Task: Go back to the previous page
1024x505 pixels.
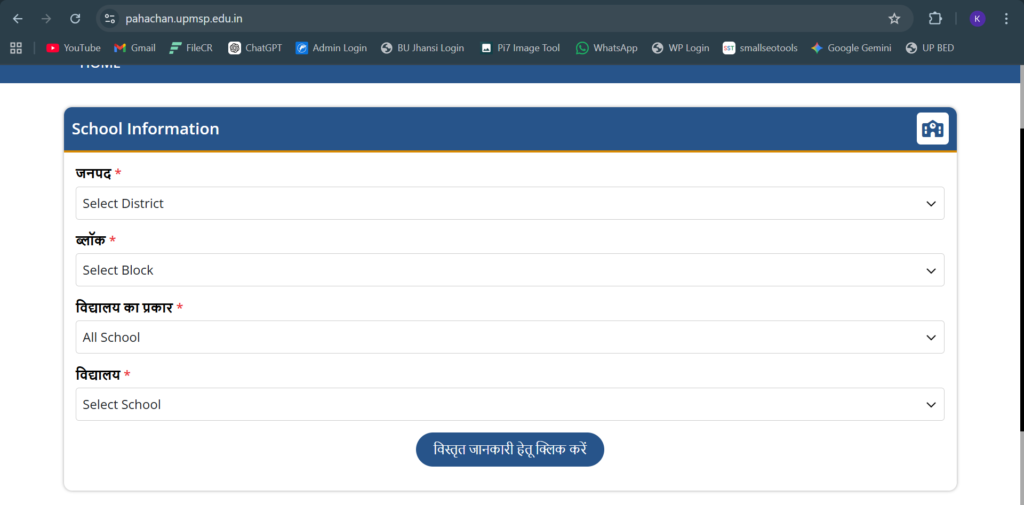Action: (18, 19)
